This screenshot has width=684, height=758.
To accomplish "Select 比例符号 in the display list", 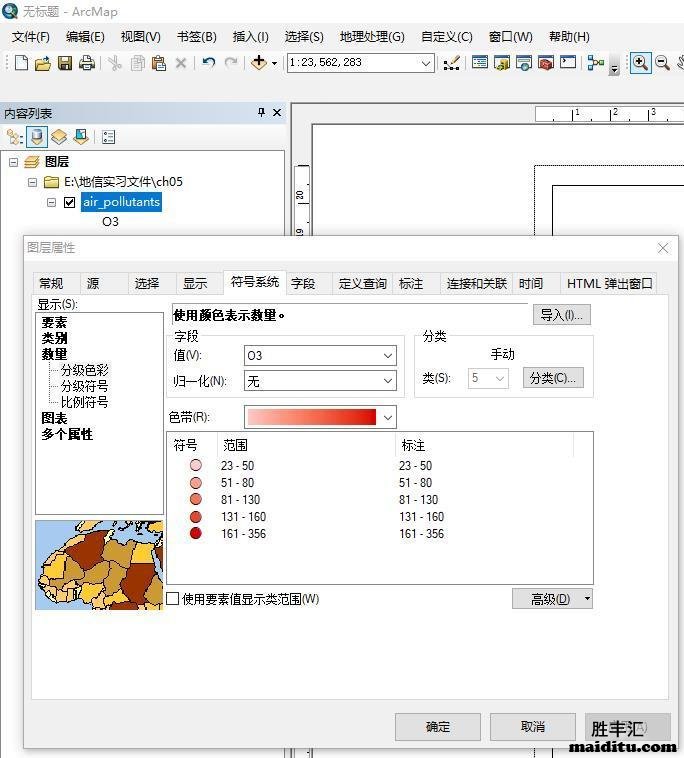I will click(x=85, y=402).
